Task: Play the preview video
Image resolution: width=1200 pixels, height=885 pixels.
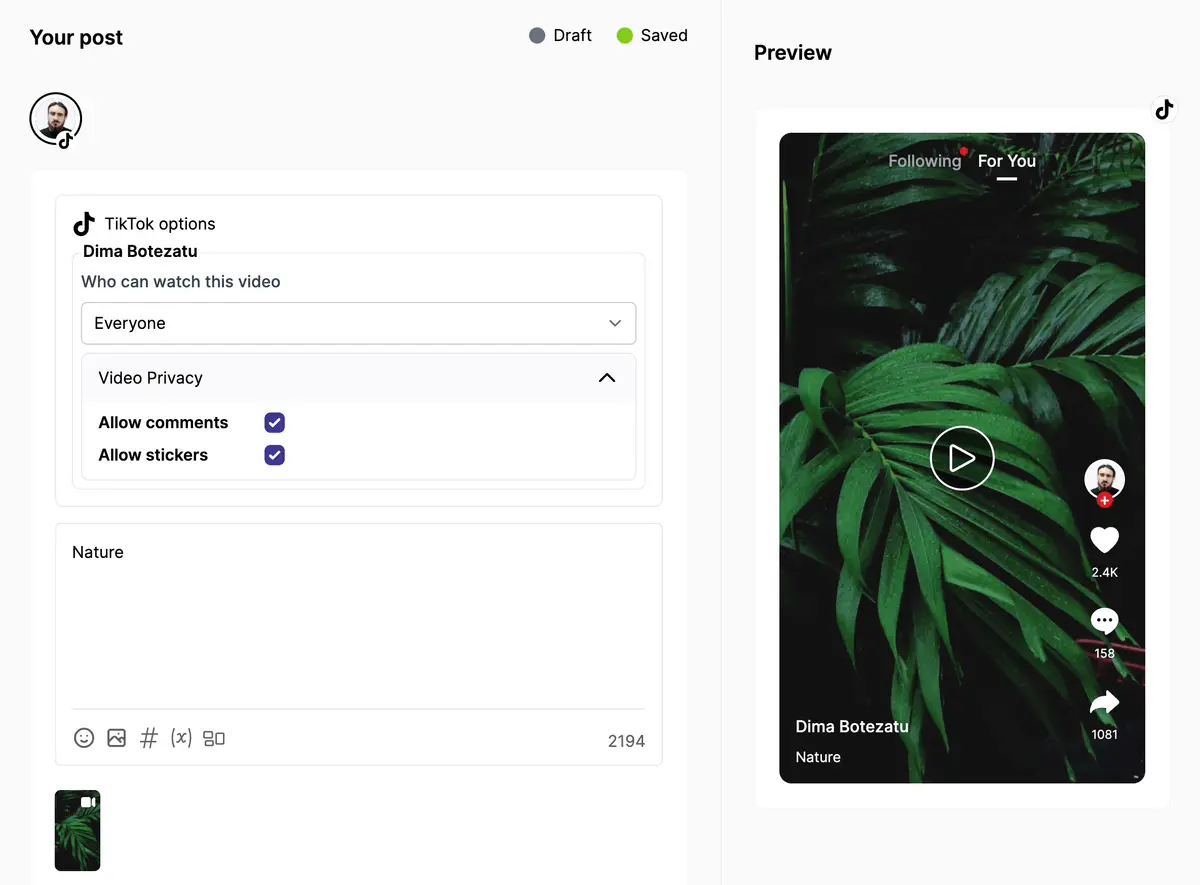Action: [961, 458]
